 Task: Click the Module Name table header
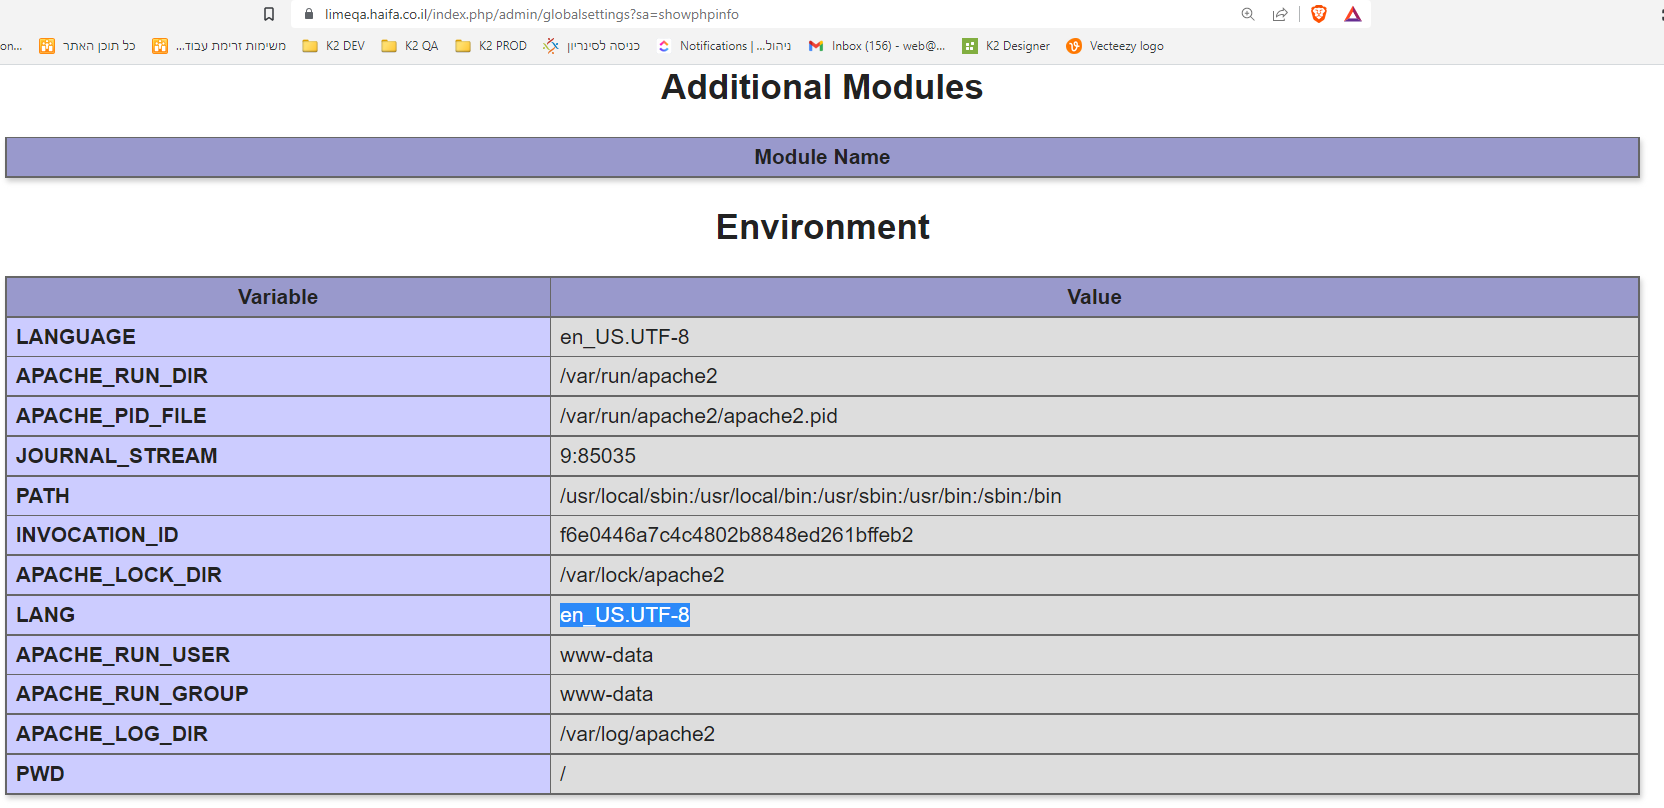(822, 157)
